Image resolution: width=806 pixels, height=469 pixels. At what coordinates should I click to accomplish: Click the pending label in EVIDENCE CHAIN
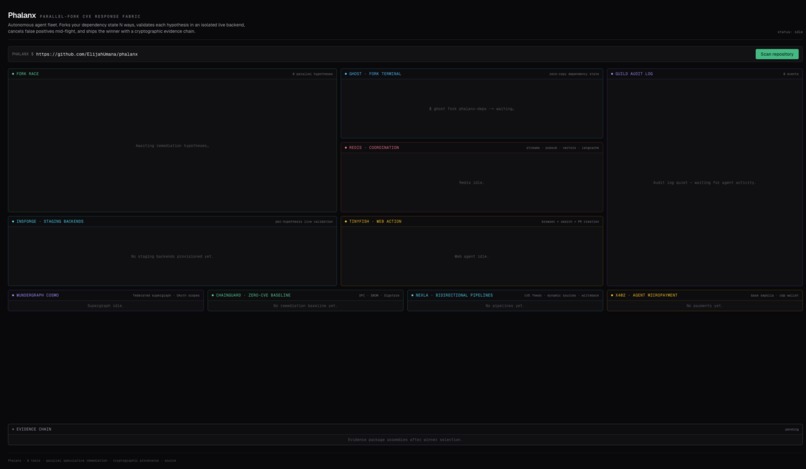(x=792, y=429)
